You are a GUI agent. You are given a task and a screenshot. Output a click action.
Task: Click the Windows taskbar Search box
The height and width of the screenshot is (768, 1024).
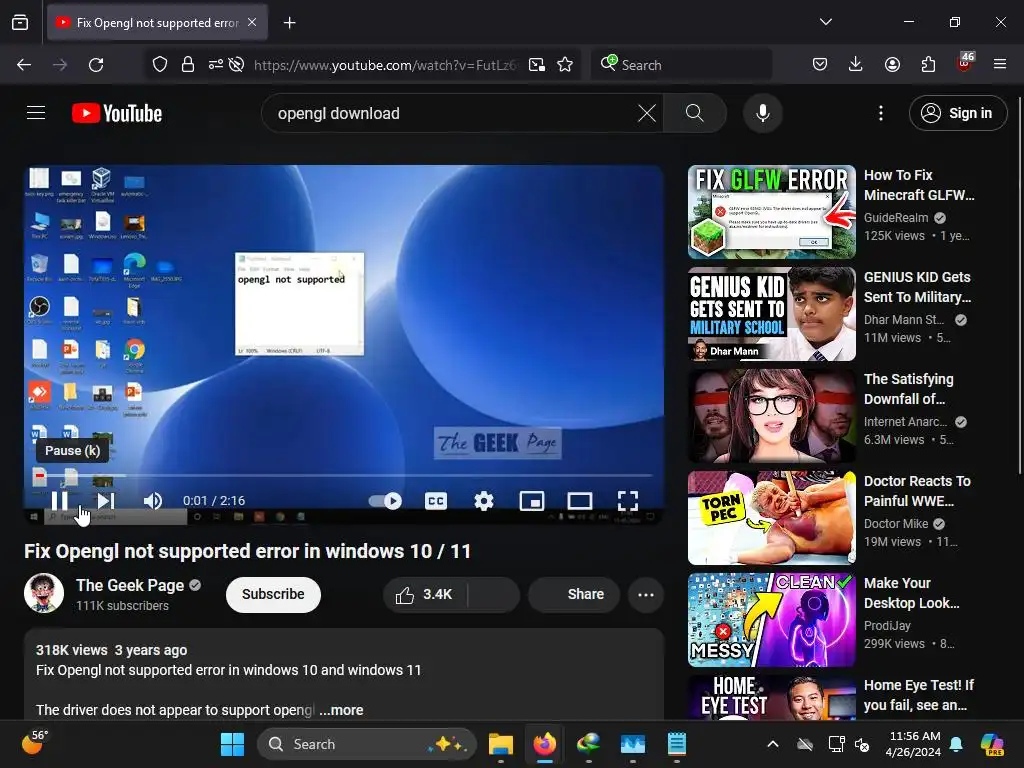pyautogui.click(x=366, y=744)
